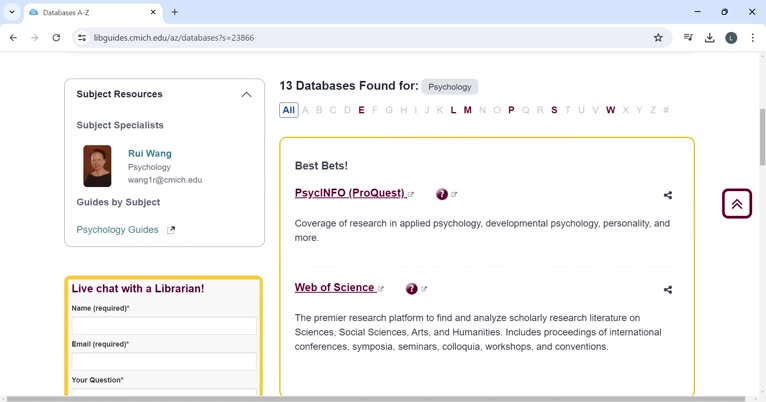Click the 'Best Bets!' heading
766x402 pixels.
click(321, 166)
